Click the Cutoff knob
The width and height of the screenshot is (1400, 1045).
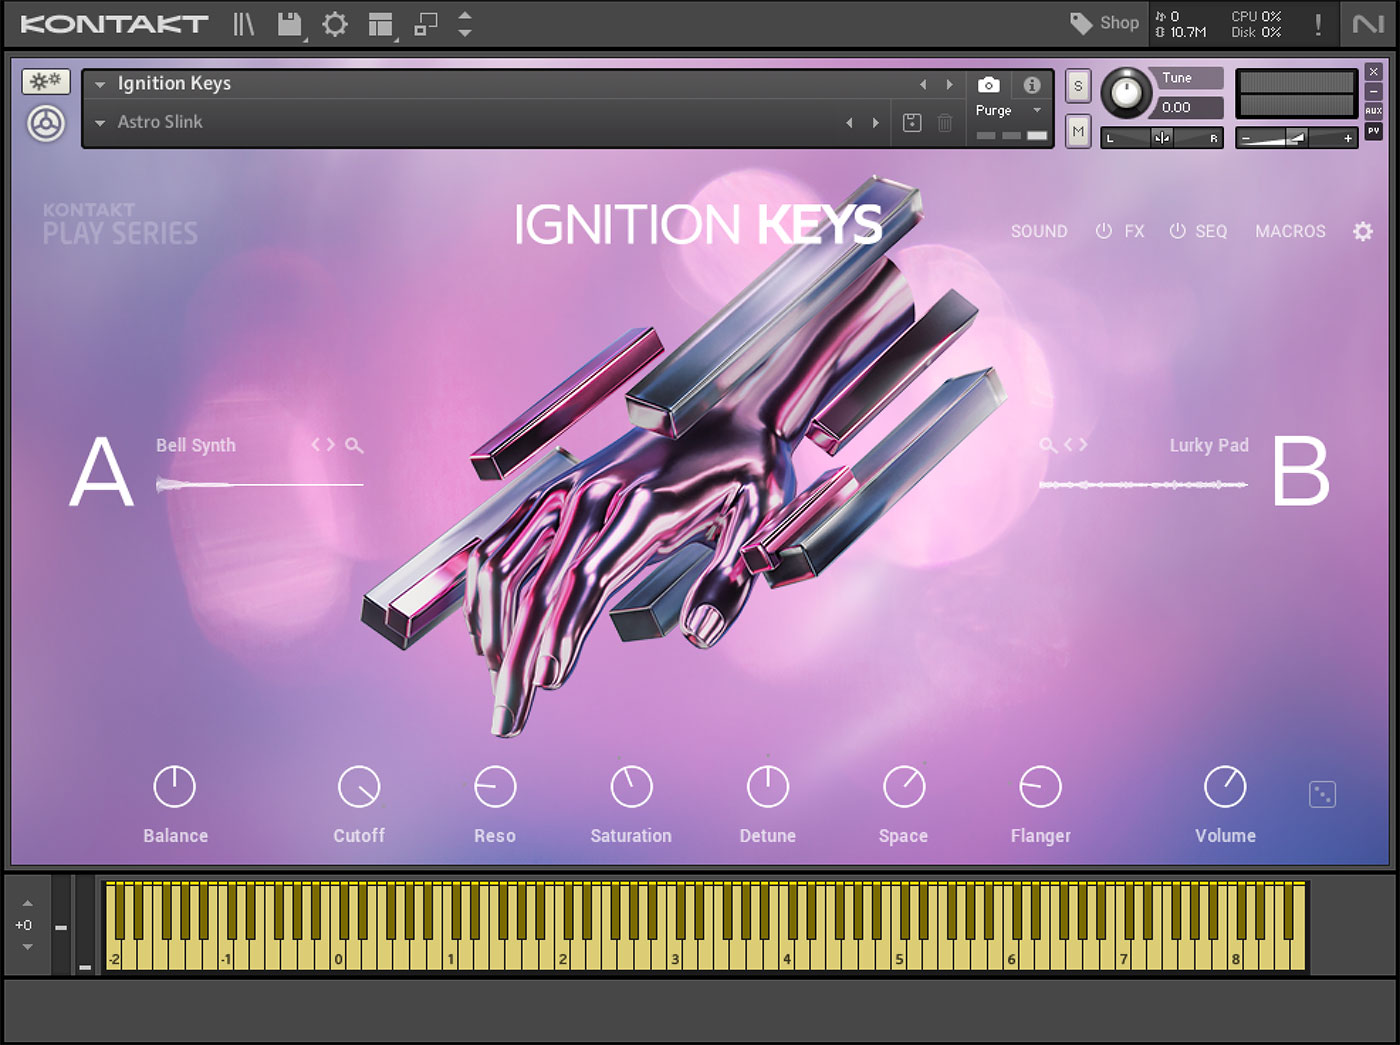(359, 787)
